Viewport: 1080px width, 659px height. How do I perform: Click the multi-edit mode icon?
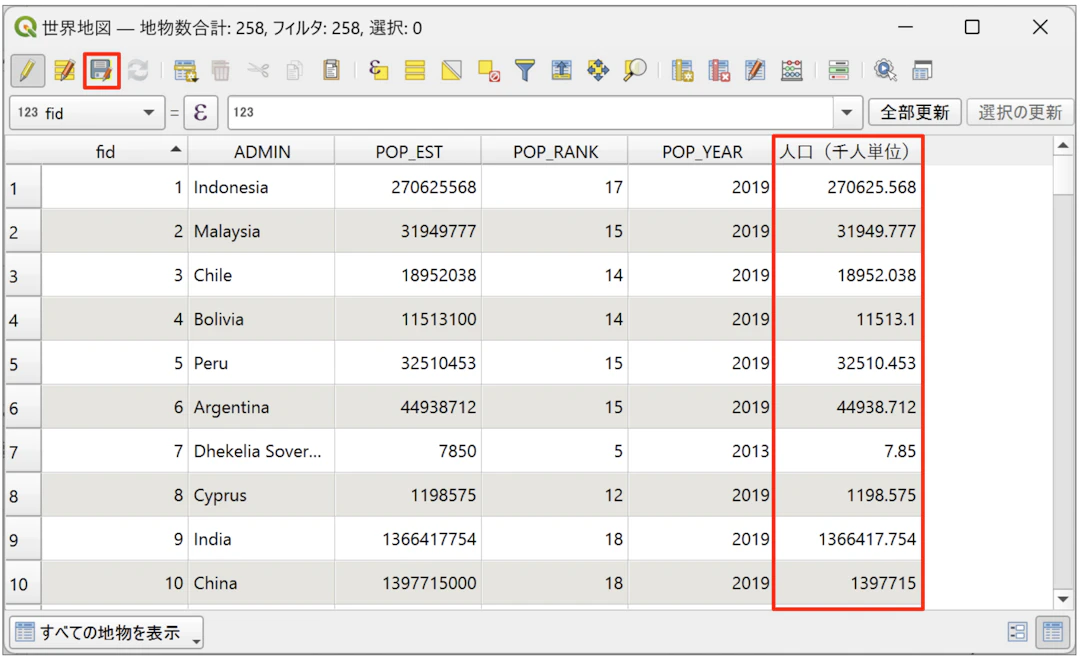tap(65, 70)
